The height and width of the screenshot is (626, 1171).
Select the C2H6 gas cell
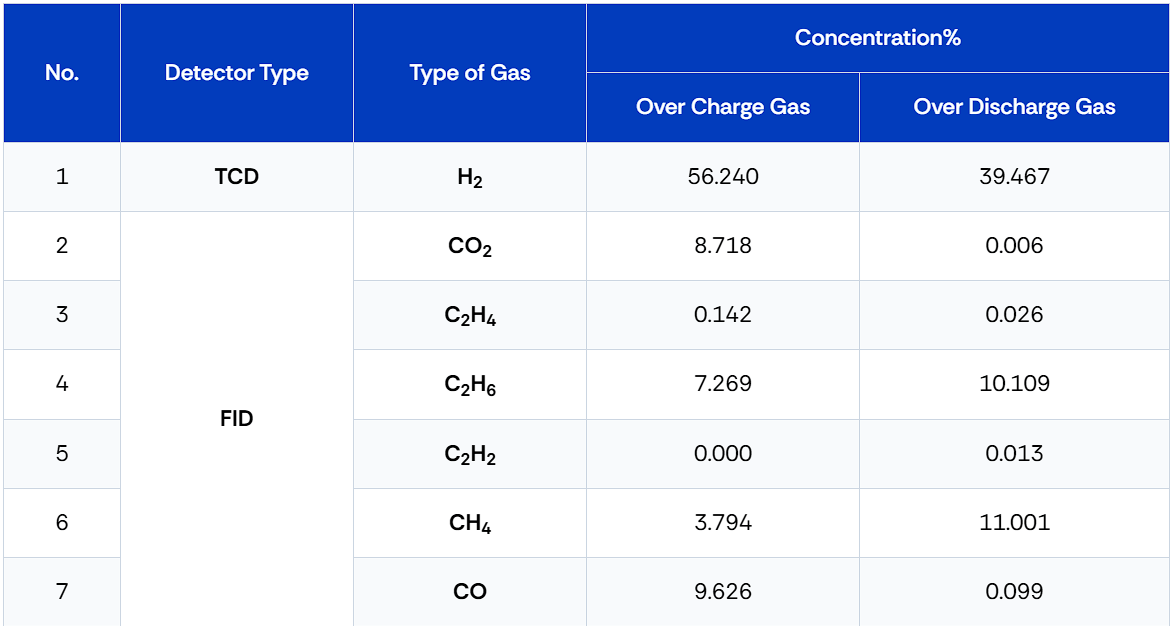(x=470, y=385)
